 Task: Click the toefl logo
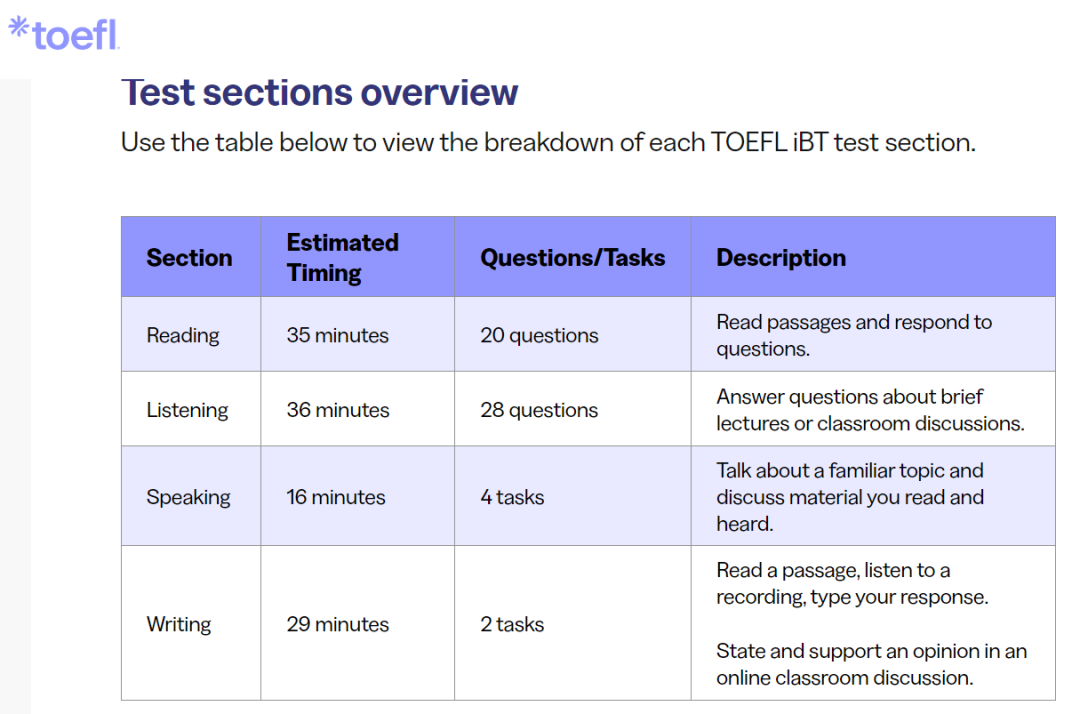[64, 33]
